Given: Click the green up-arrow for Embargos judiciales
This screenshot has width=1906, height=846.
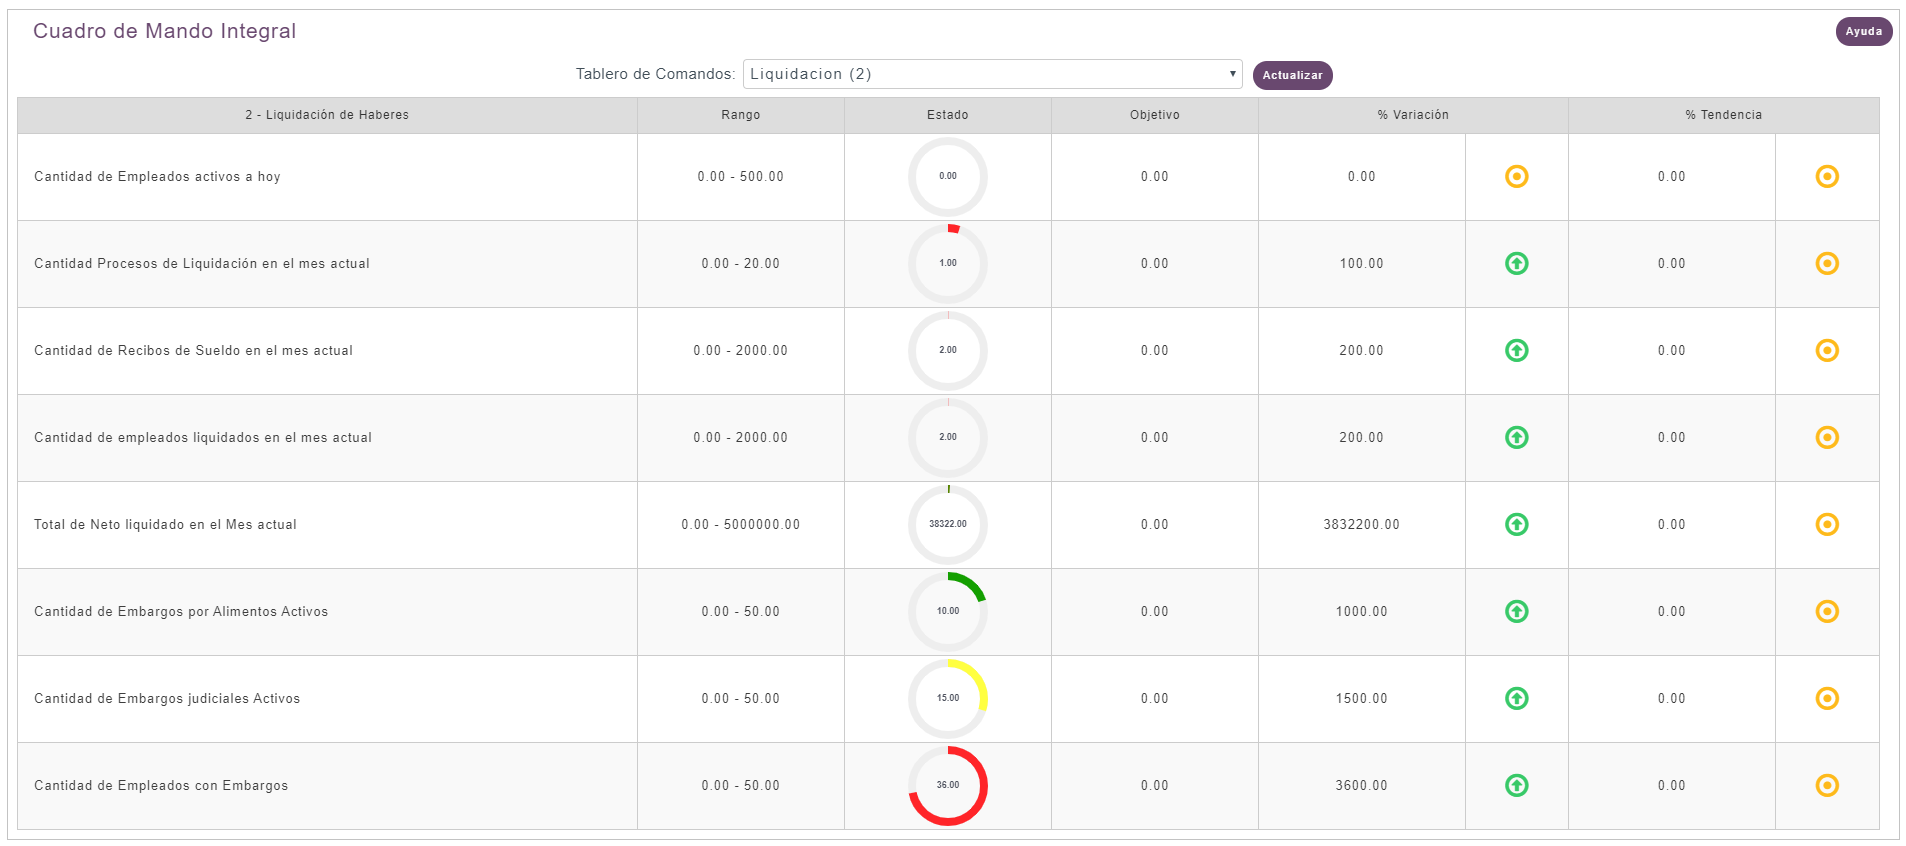Looking at the screenshot, I should (x=1516, y=699).
